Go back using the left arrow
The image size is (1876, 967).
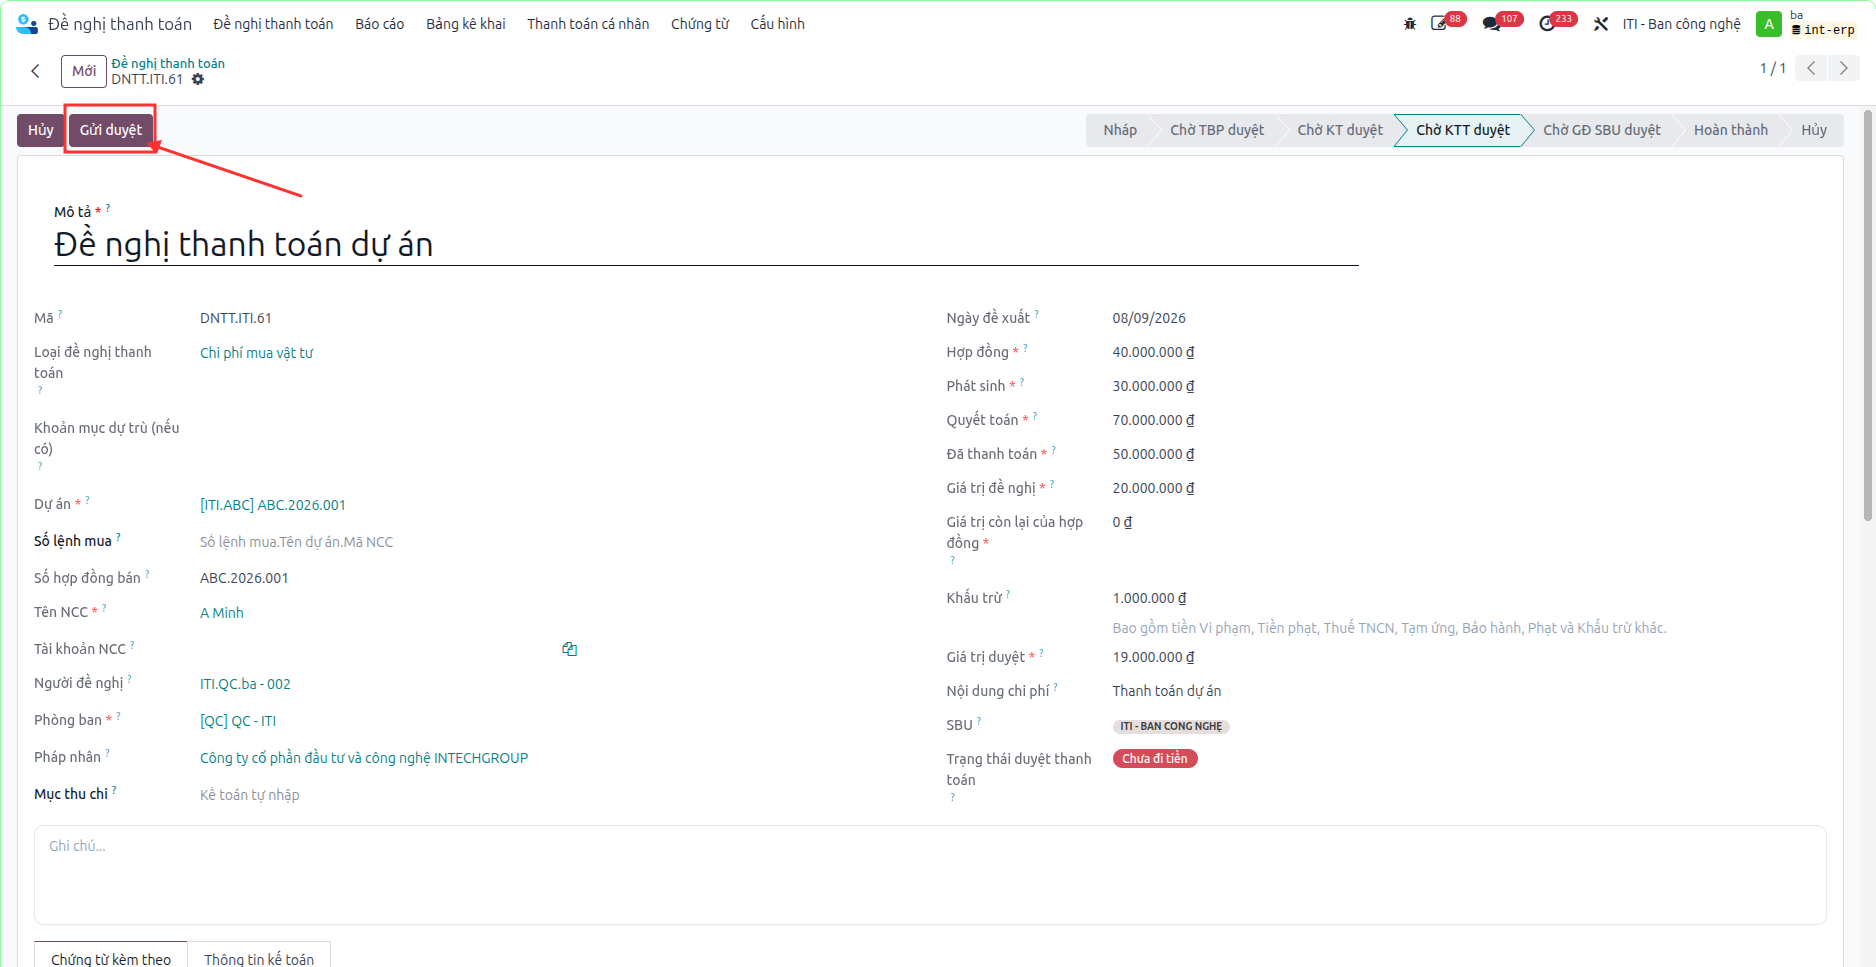(x=36, y=71)
